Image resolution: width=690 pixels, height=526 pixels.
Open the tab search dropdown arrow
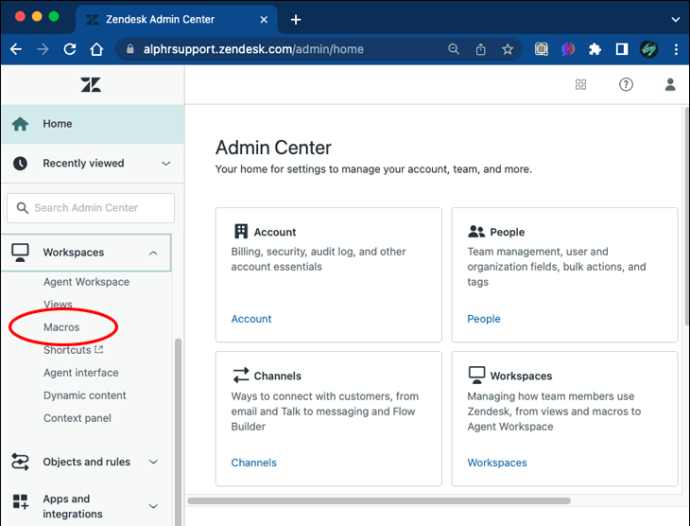675,19
